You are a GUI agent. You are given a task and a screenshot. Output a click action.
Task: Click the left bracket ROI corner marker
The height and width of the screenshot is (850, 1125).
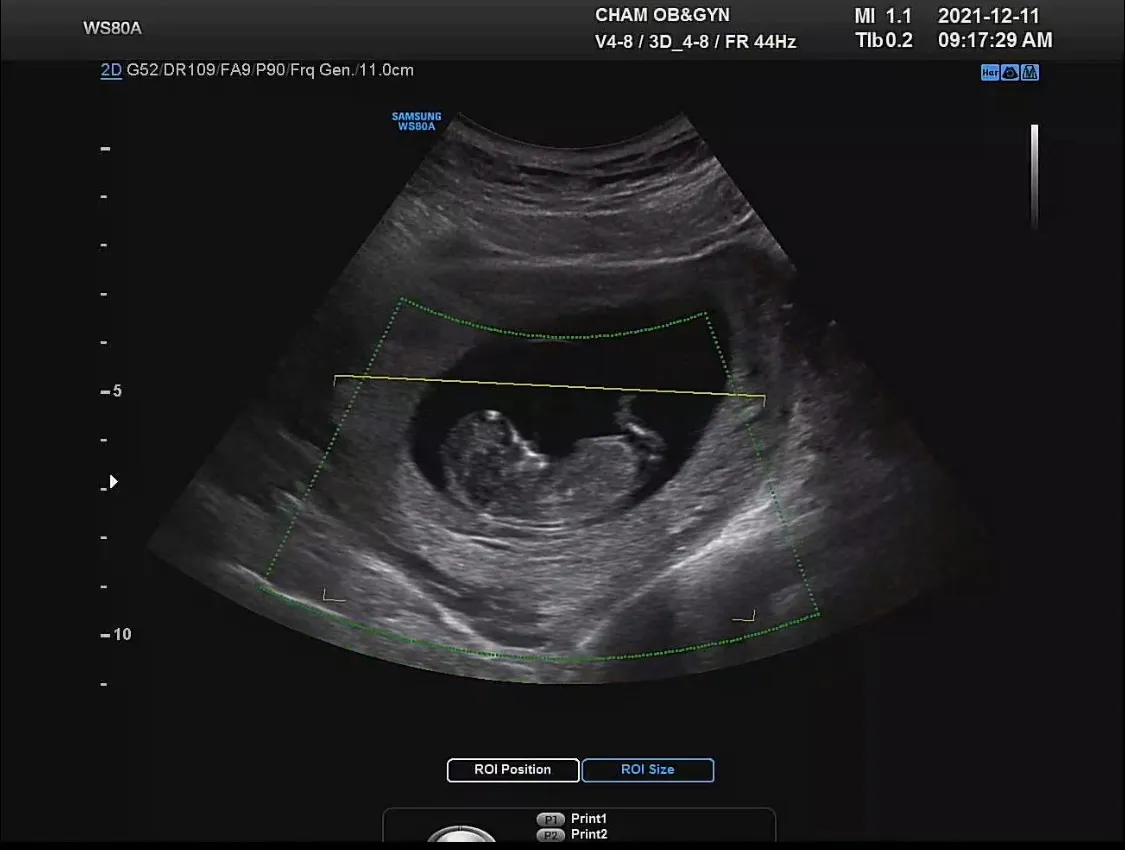pos(334,595)
